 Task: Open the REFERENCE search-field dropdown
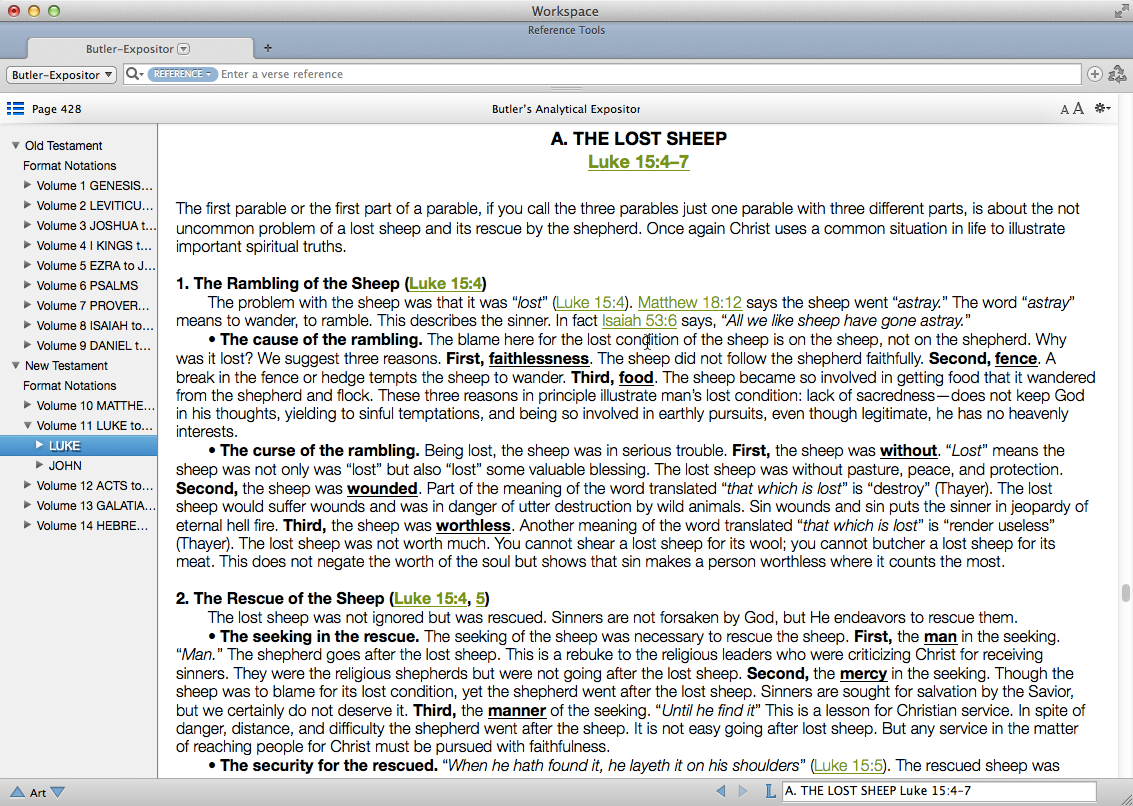pos(183,74)
